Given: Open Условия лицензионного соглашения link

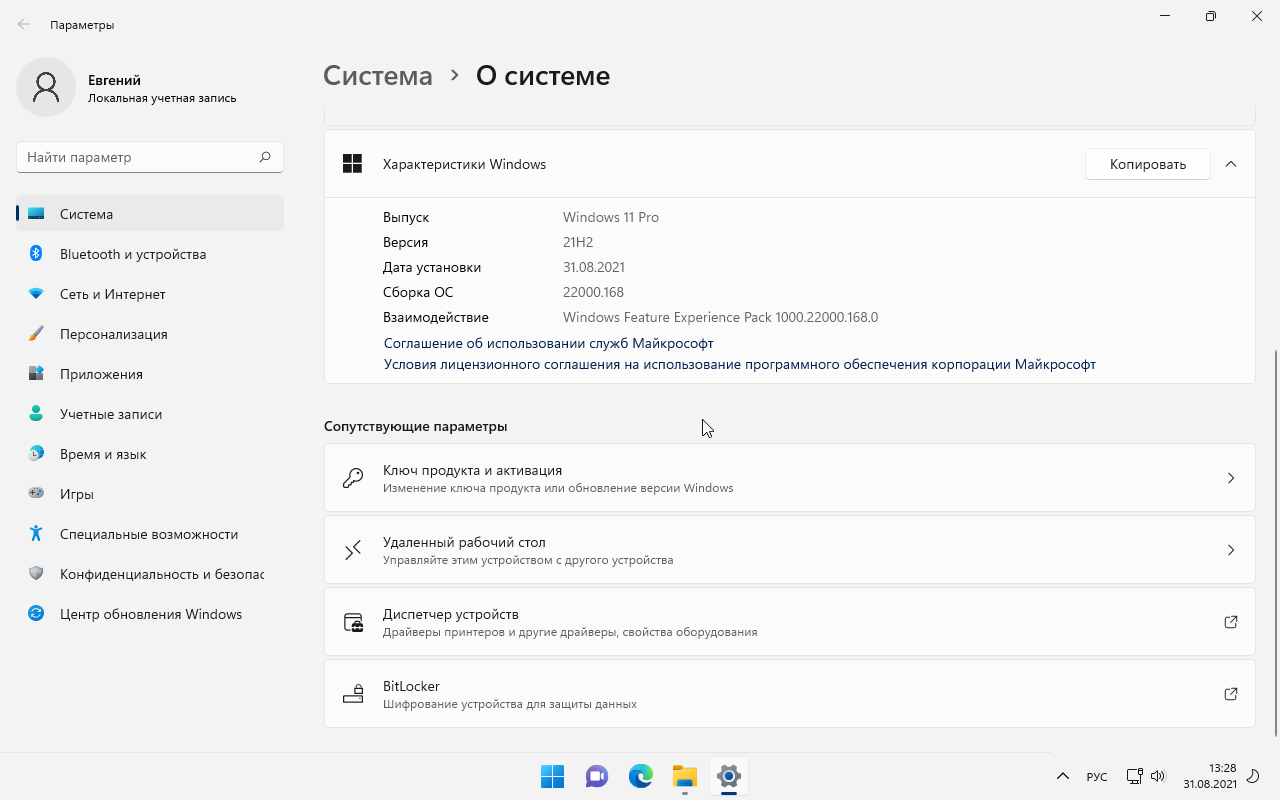Looking at the screenshot, I should point(740,364).
